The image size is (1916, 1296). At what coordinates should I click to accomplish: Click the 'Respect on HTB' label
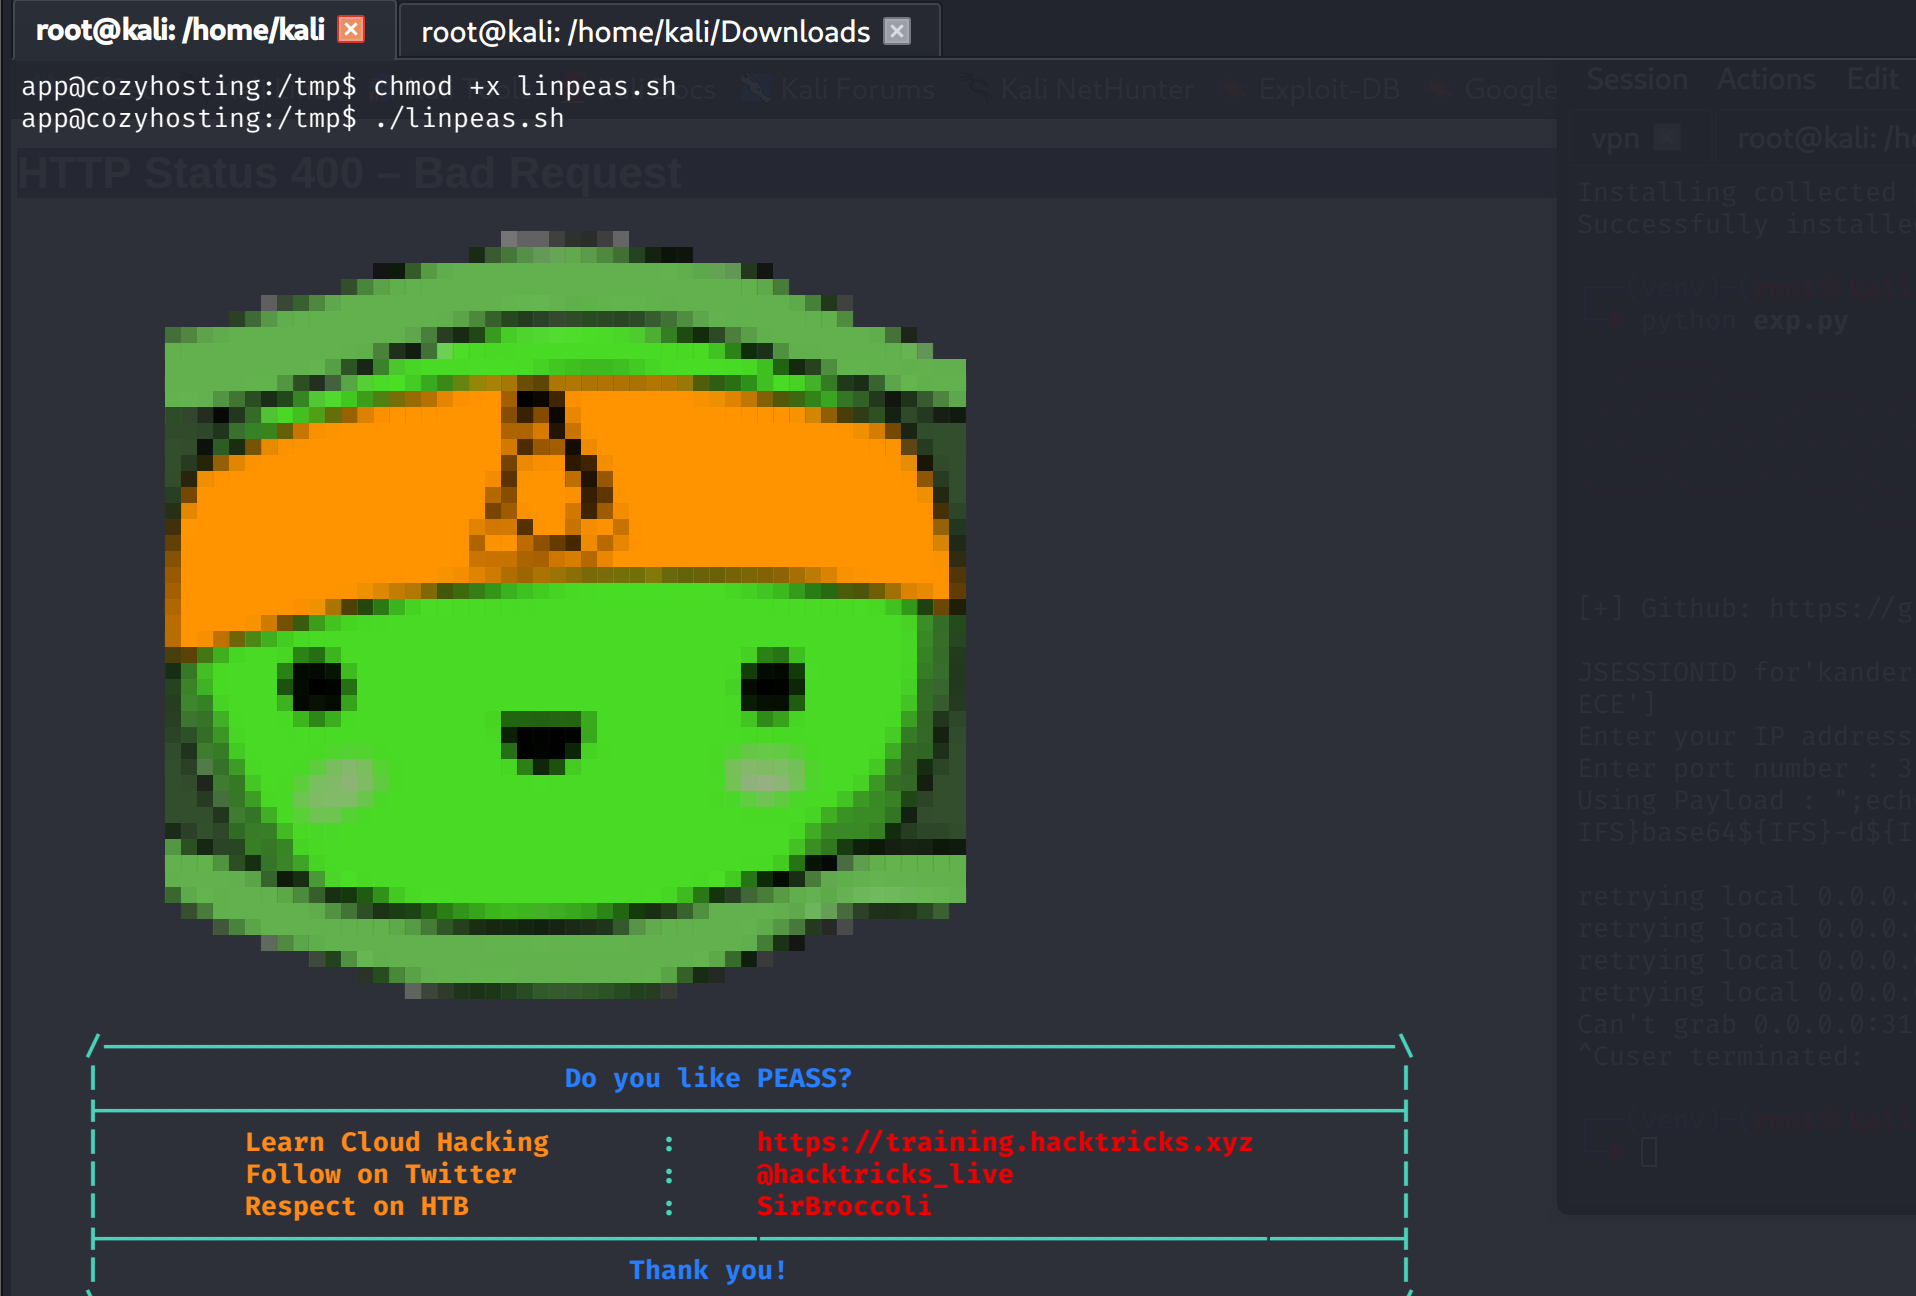pos(357,1206)
